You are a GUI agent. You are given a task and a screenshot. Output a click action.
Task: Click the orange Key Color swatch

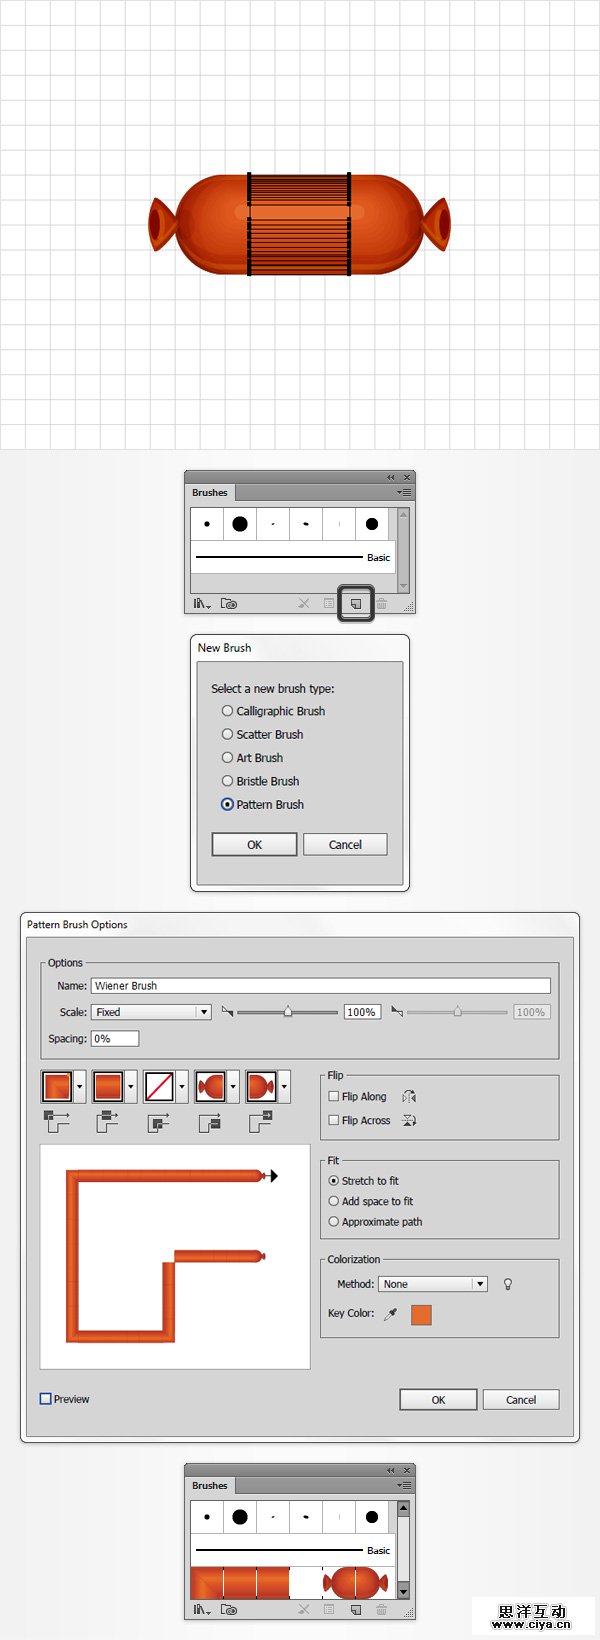[421, 1314]
